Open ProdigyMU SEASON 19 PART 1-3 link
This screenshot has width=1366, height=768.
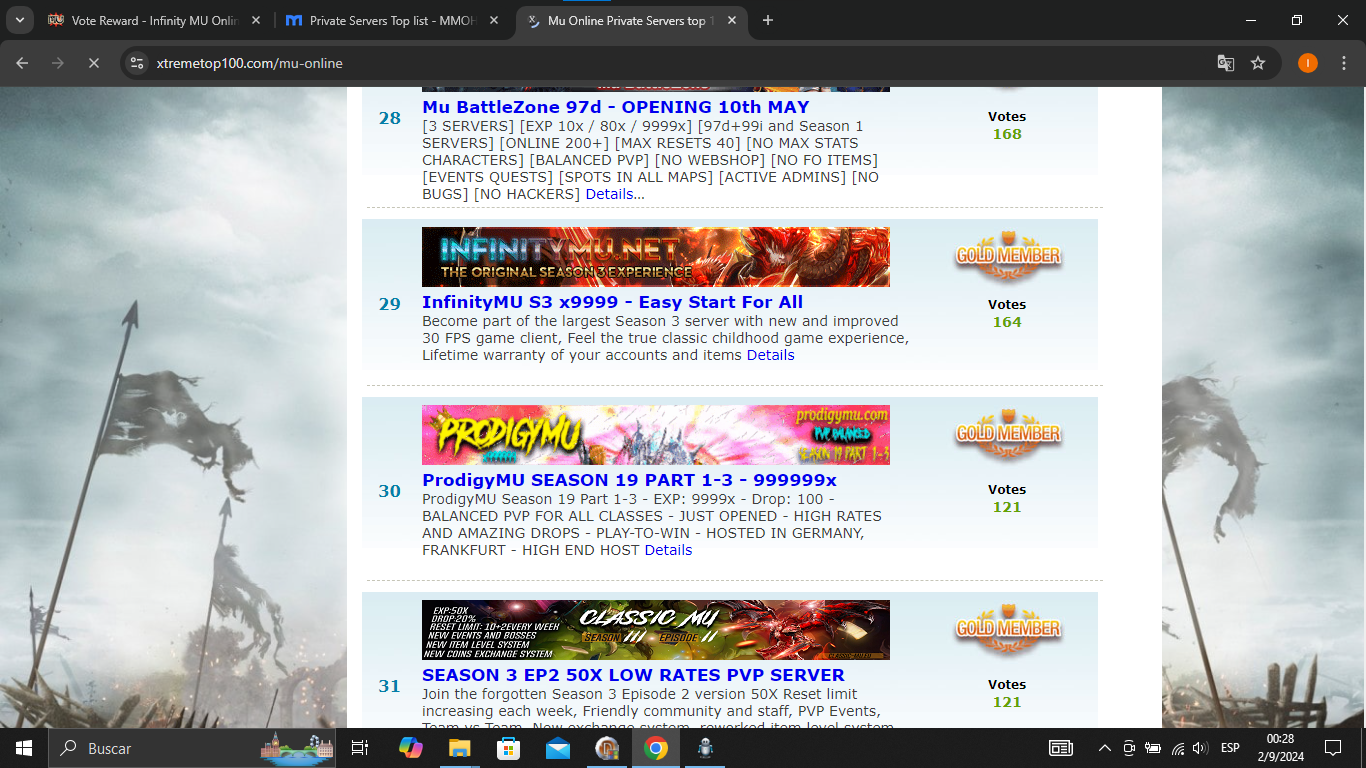[x=629, y=480]
